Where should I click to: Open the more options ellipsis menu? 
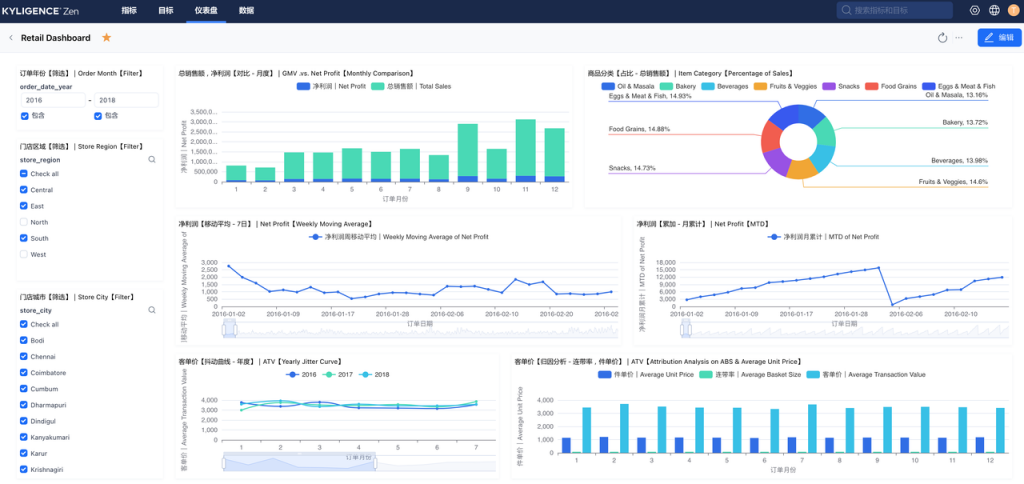(x=959, y=38)
